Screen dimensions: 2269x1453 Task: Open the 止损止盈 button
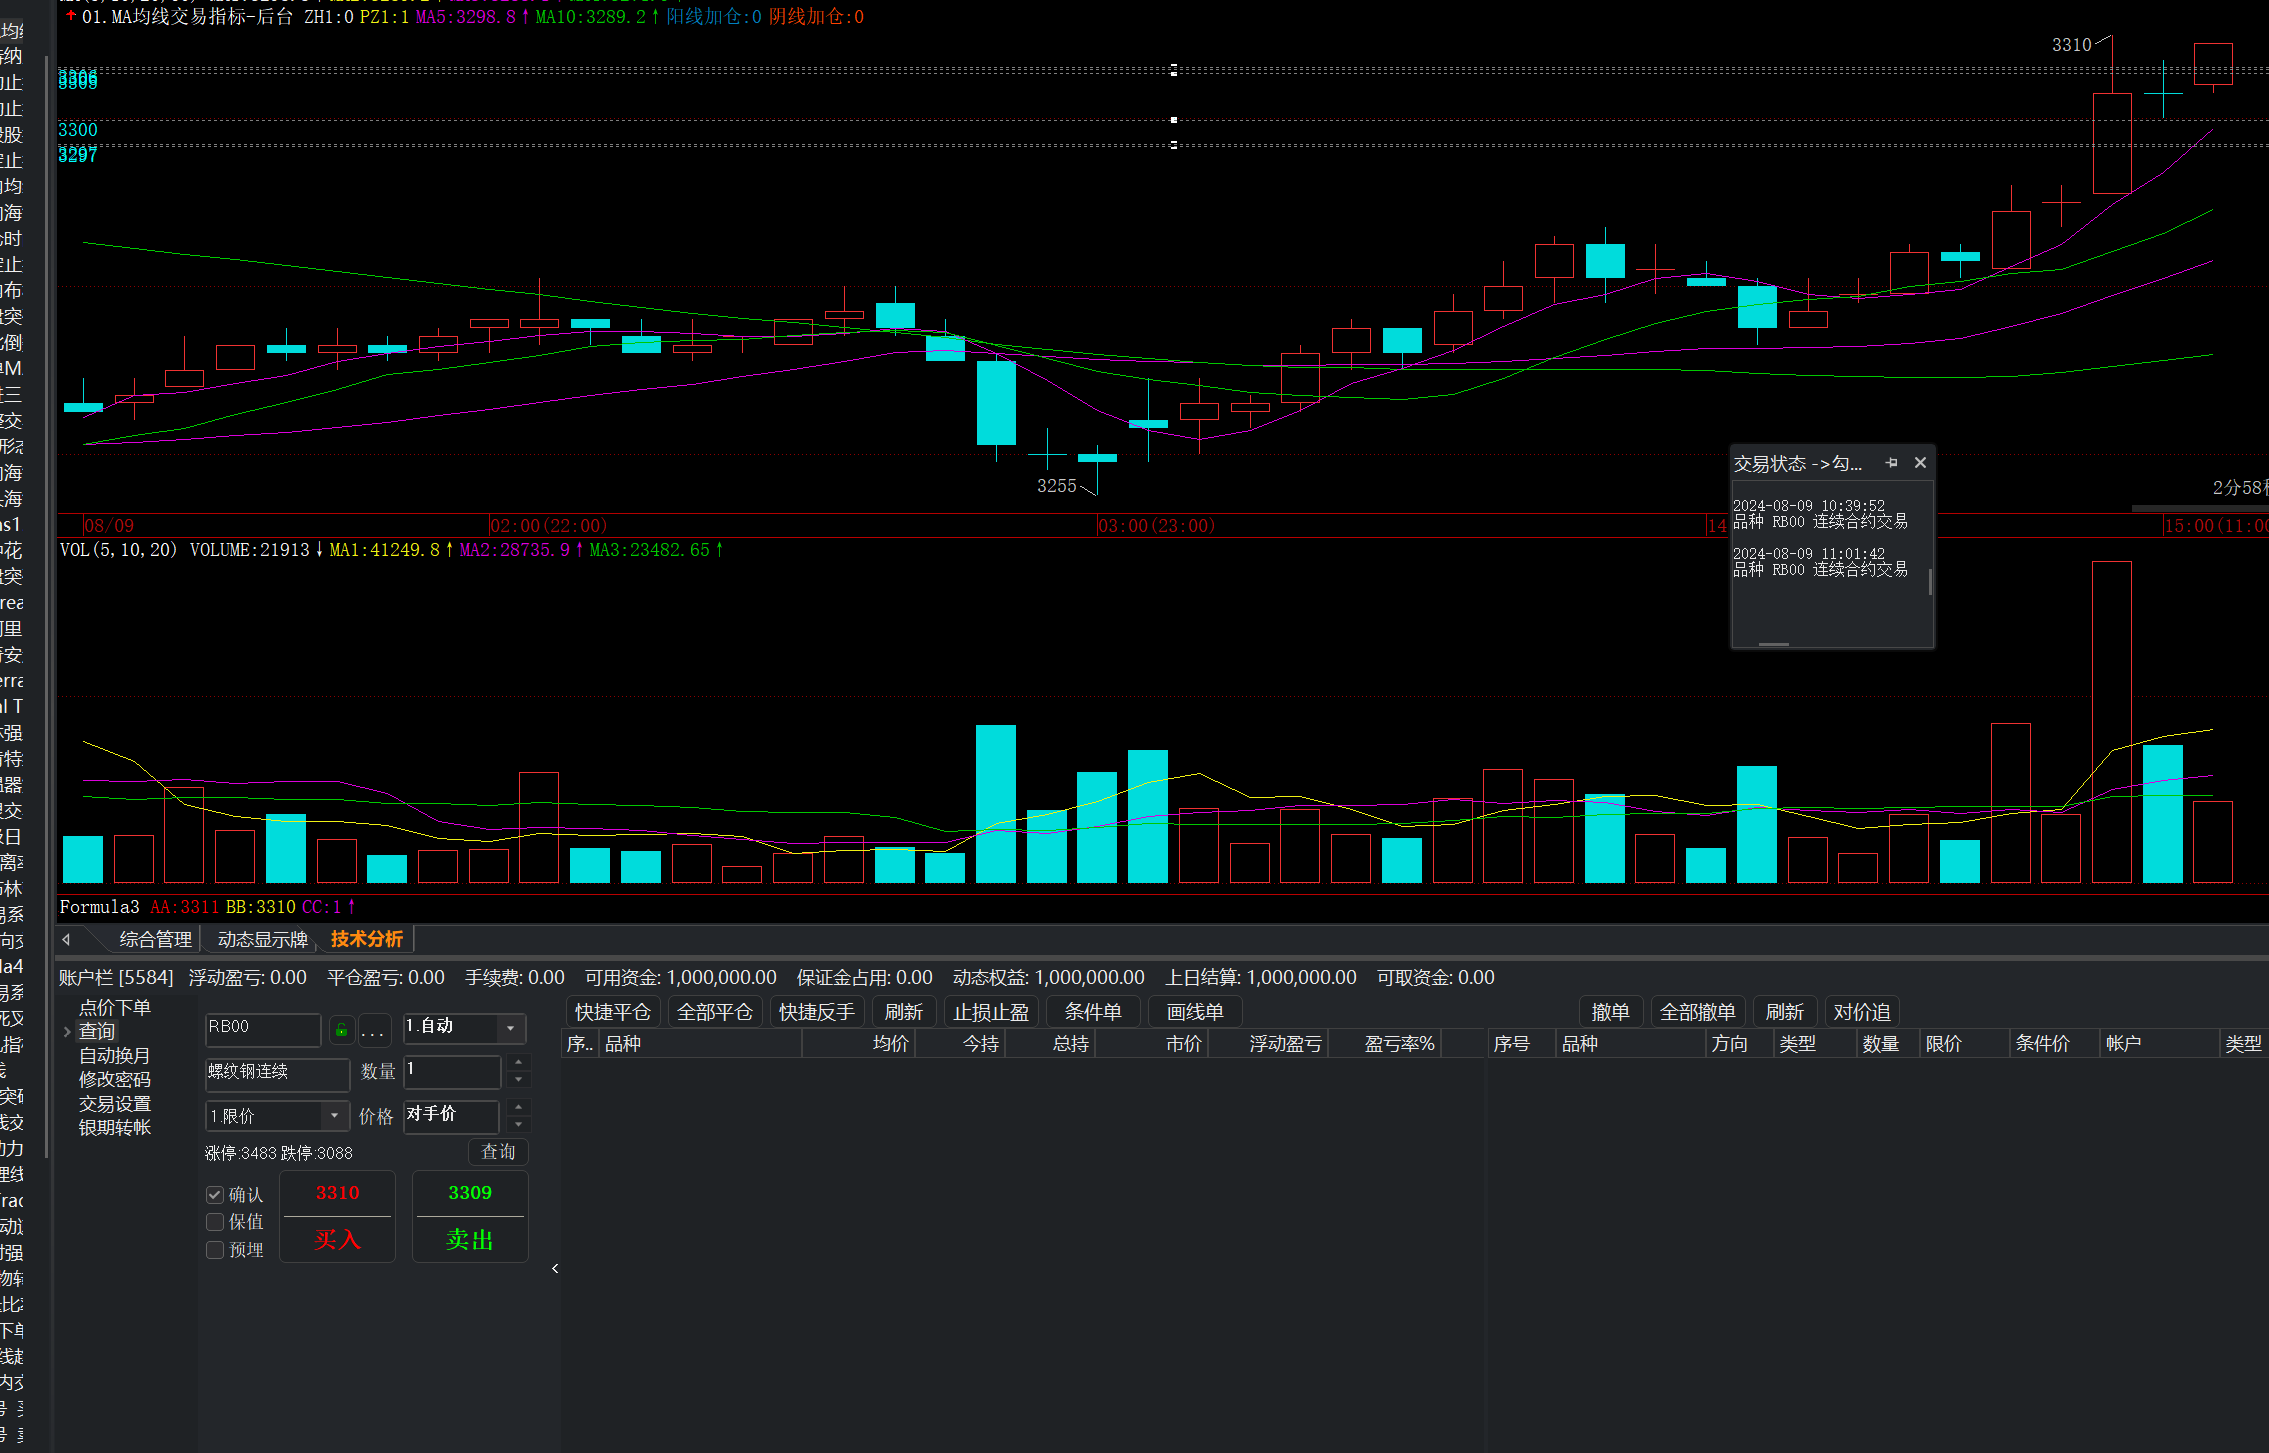click(x=991, y=1012)
